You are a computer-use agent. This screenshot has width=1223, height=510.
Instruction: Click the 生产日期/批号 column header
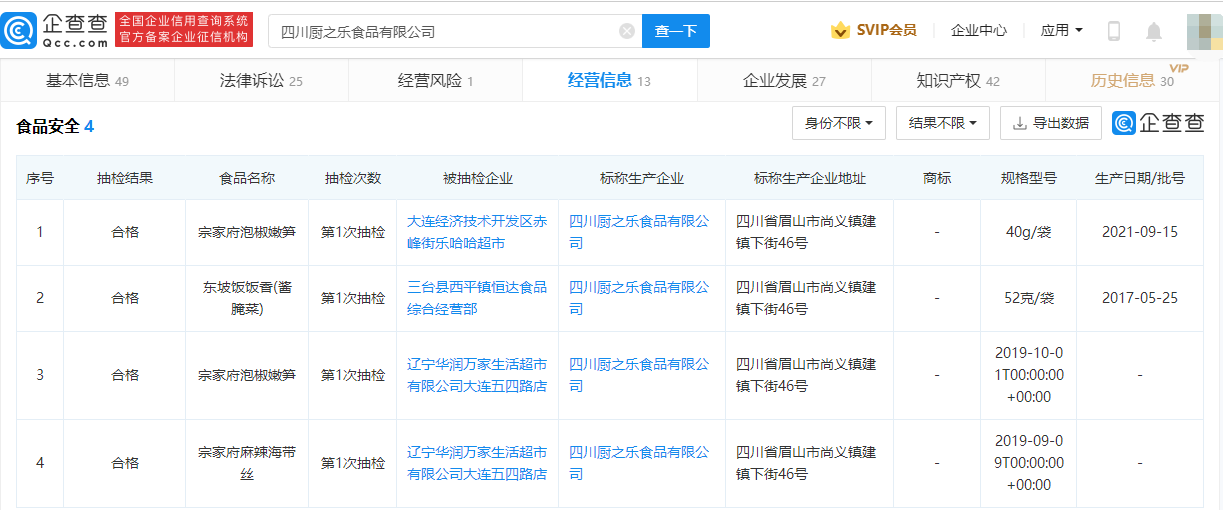coord(1140,178)
